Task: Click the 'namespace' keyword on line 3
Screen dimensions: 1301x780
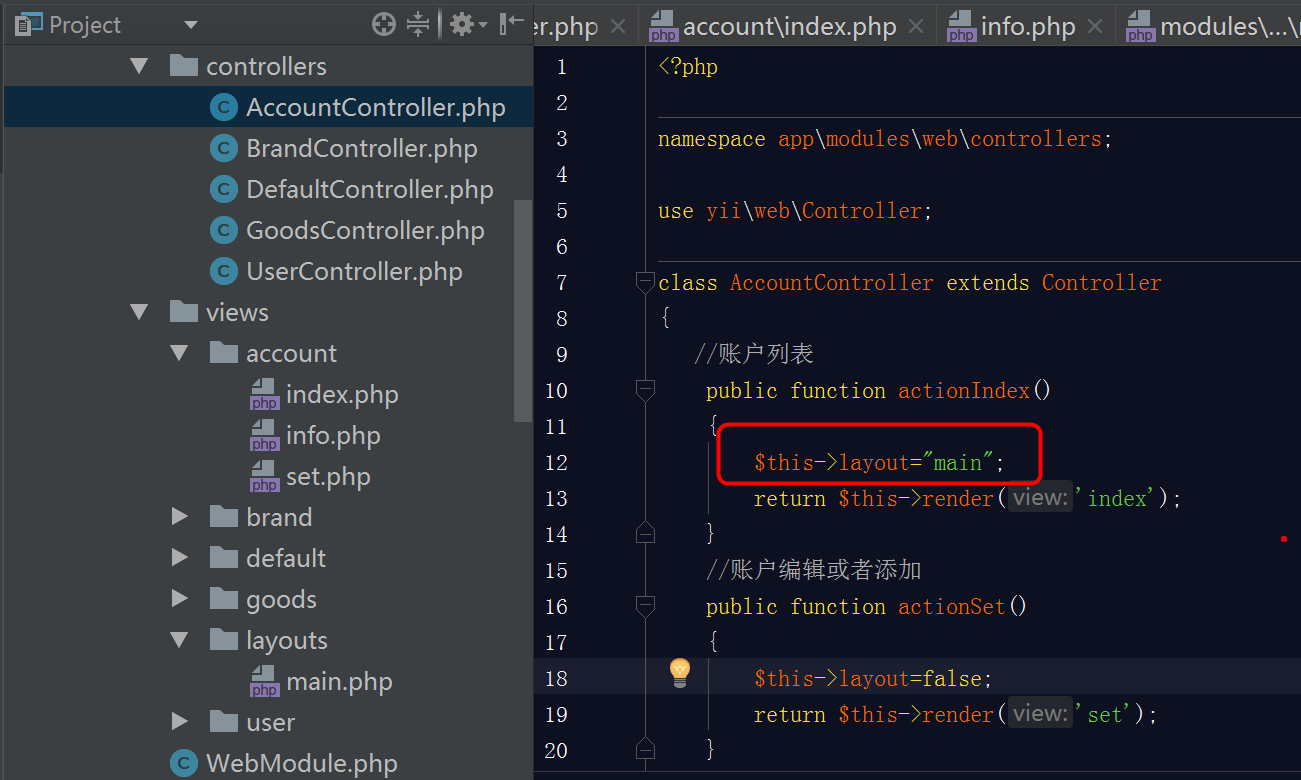Action: pos(711,139)
